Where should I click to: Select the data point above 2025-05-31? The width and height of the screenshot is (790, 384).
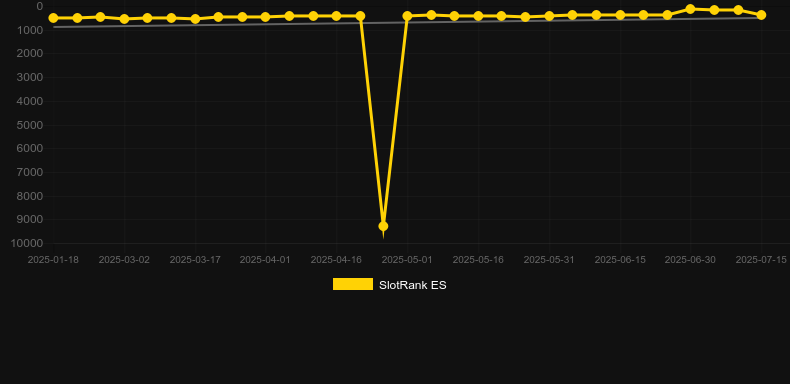point(549,16)
